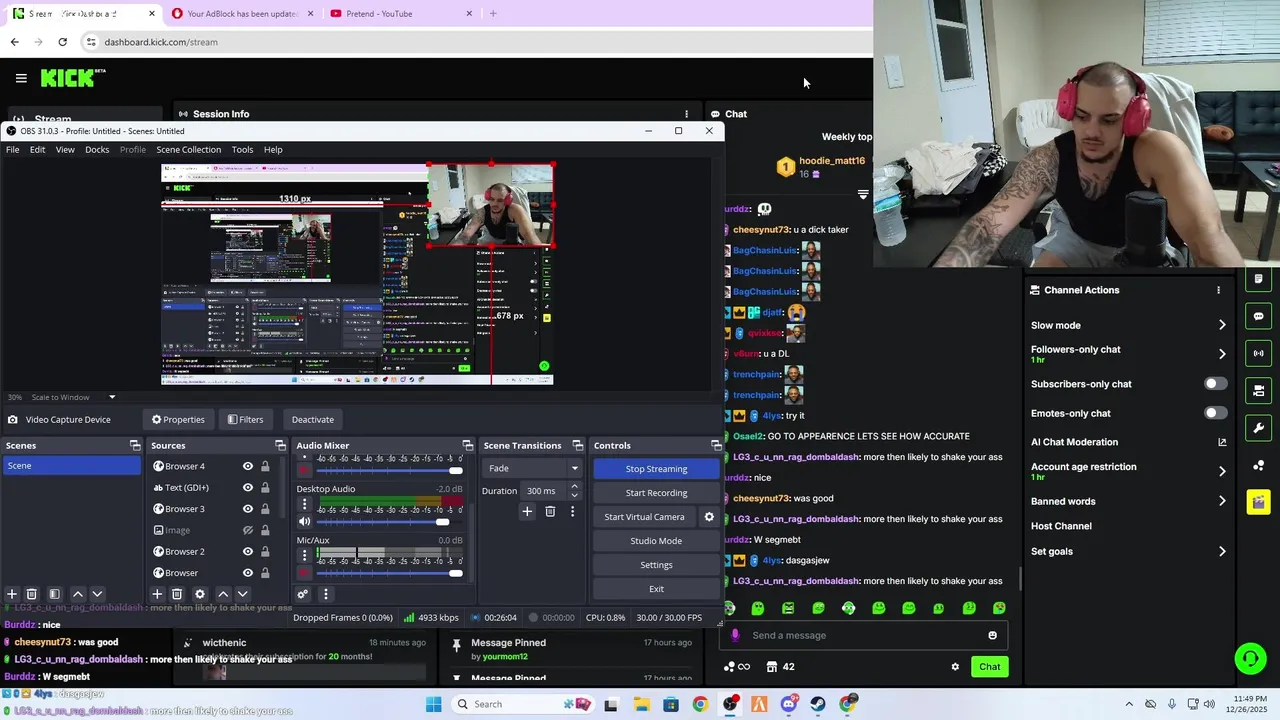Move source down in Sources dock
1280x720 pixels.
point(242,594)
